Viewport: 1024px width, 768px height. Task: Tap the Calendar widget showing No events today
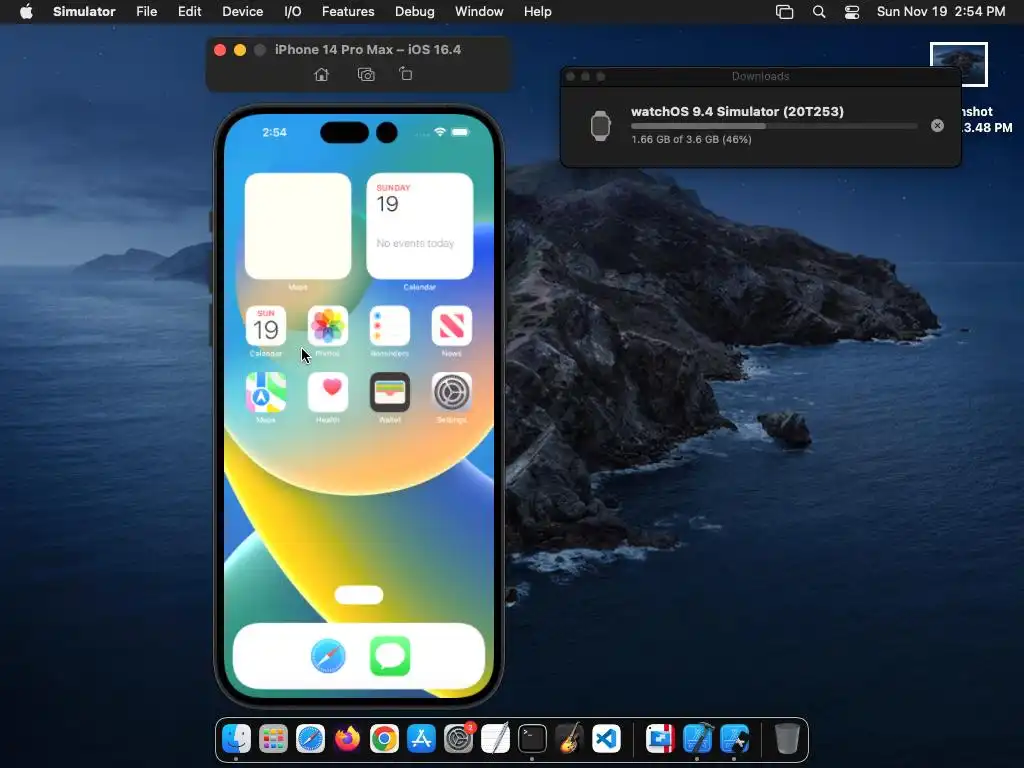[x=419, y=226]
